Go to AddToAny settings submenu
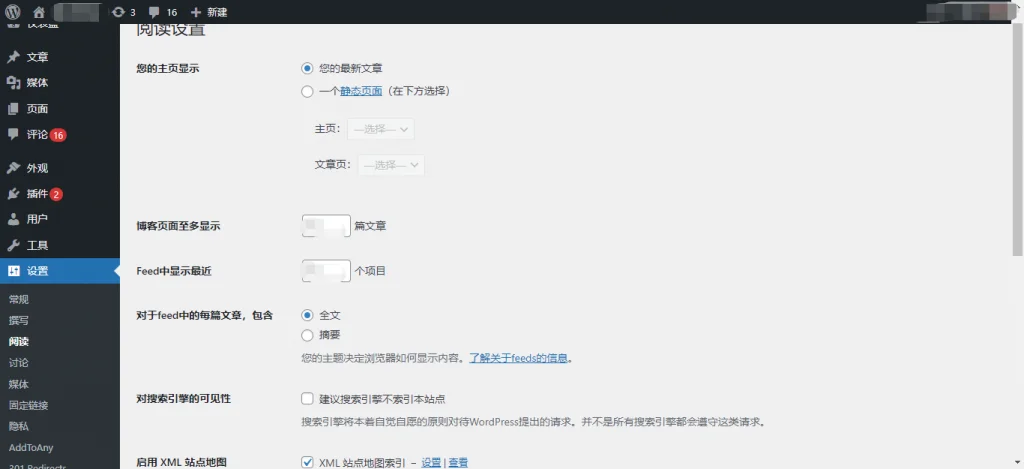 (31, 447)
